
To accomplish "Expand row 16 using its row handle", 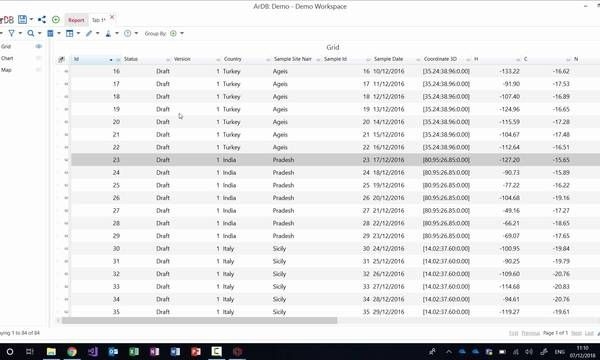I will pos(66,71).
